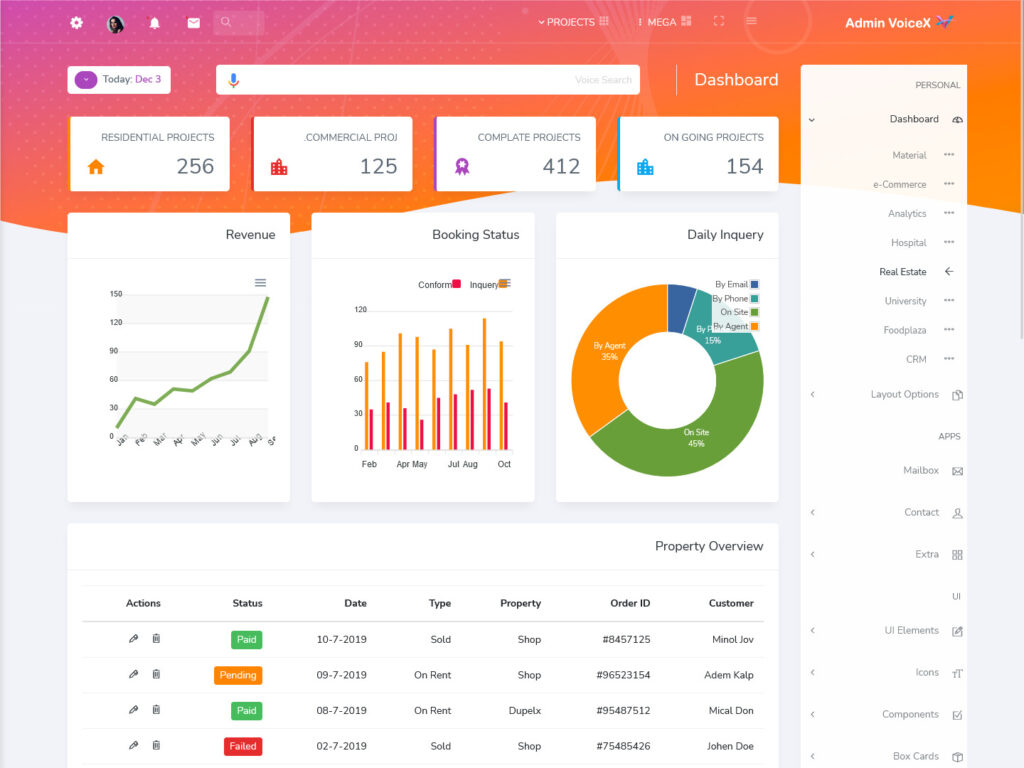Toggle By Phone legend entry
The width and height of the screenshot is (1024, 768).
tap(735, 298)
